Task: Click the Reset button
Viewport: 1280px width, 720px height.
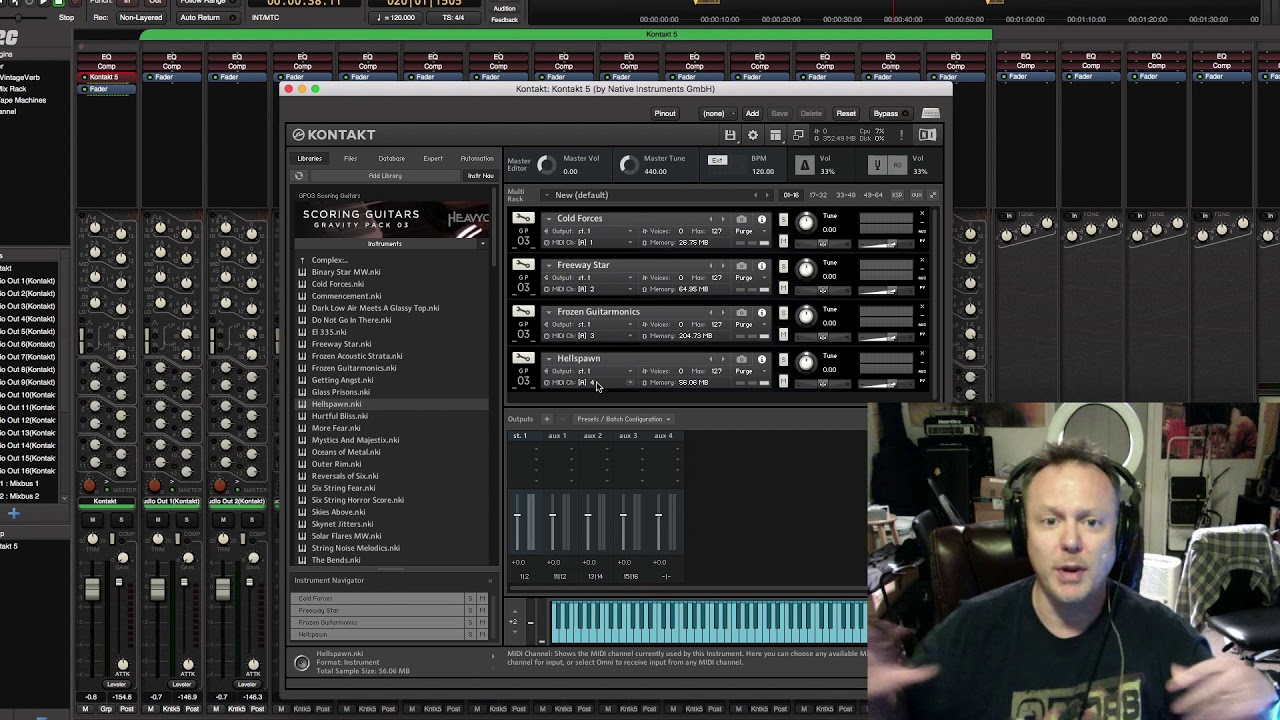Action: pos(846,113)
